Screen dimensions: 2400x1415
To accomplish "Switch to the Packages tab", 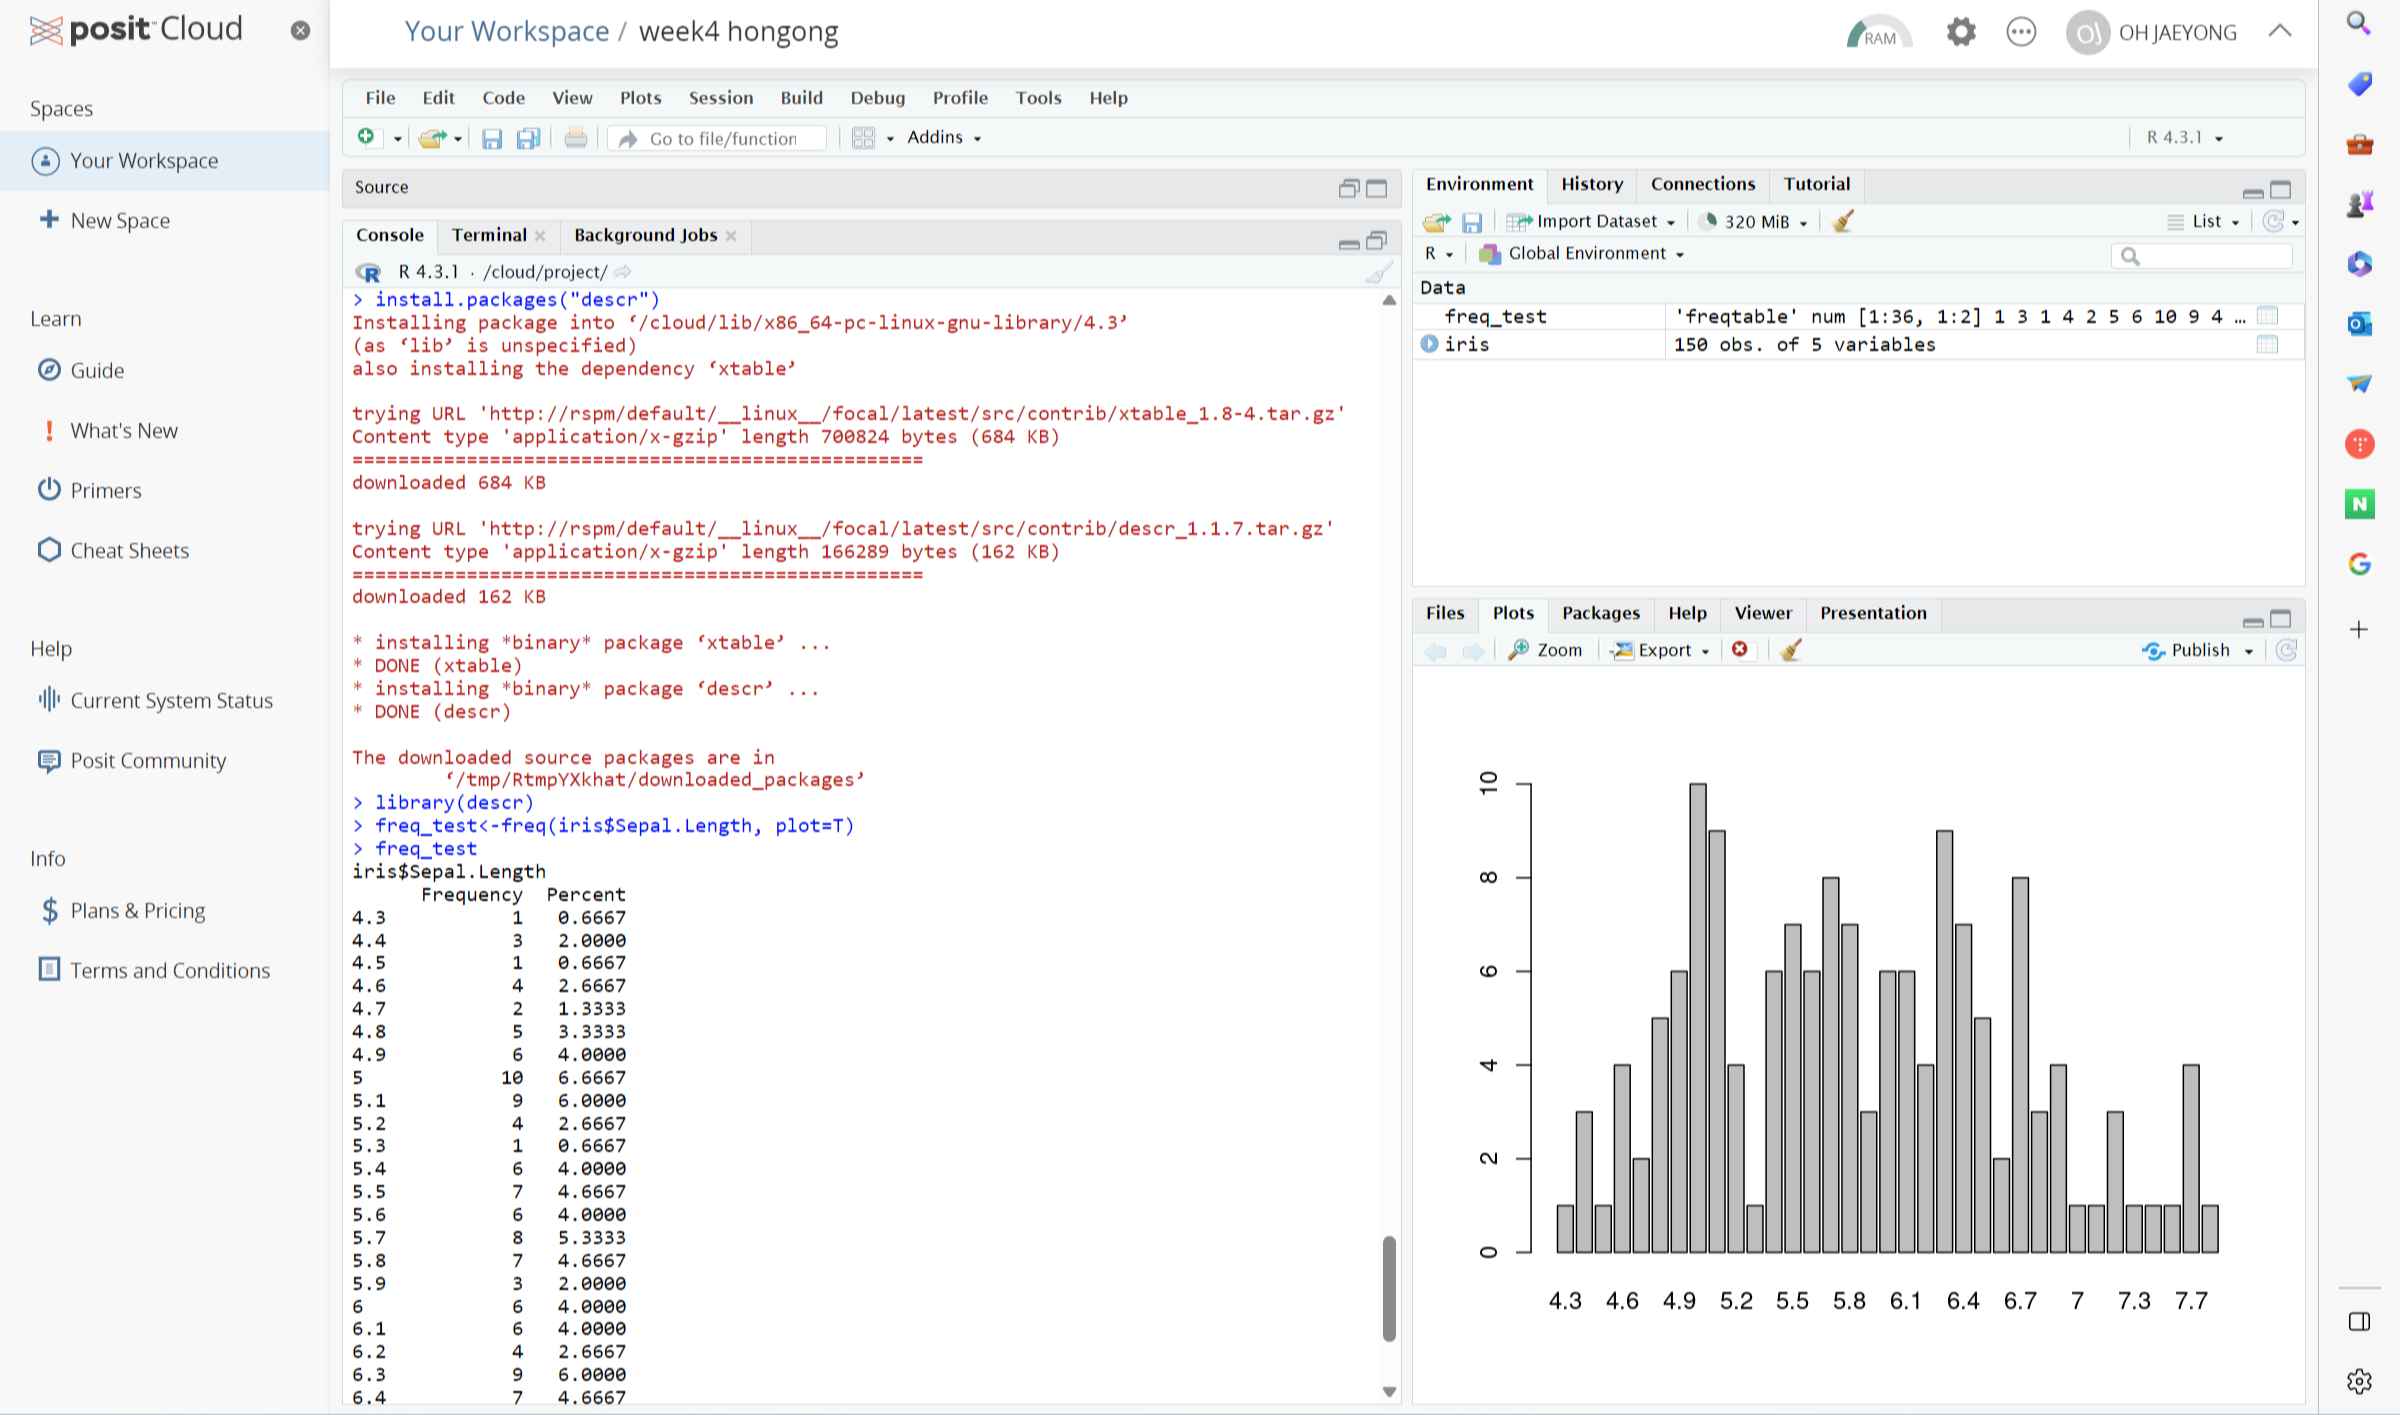I will point(1600,613).
